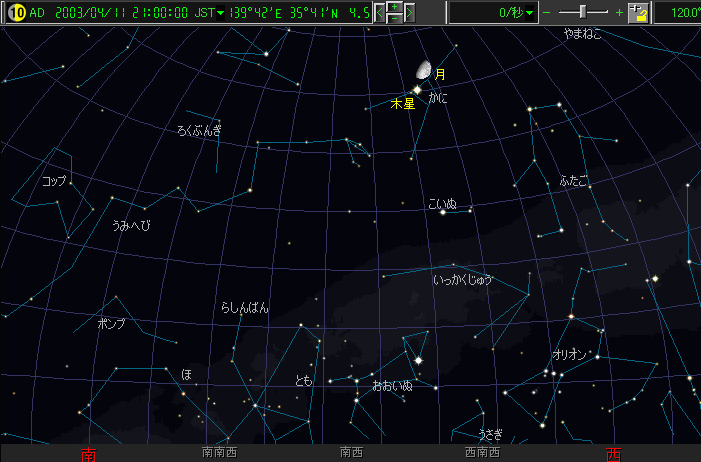Click the right arrow step button
The width and height of the screenshot is (701, 462).
pos(409,13)
